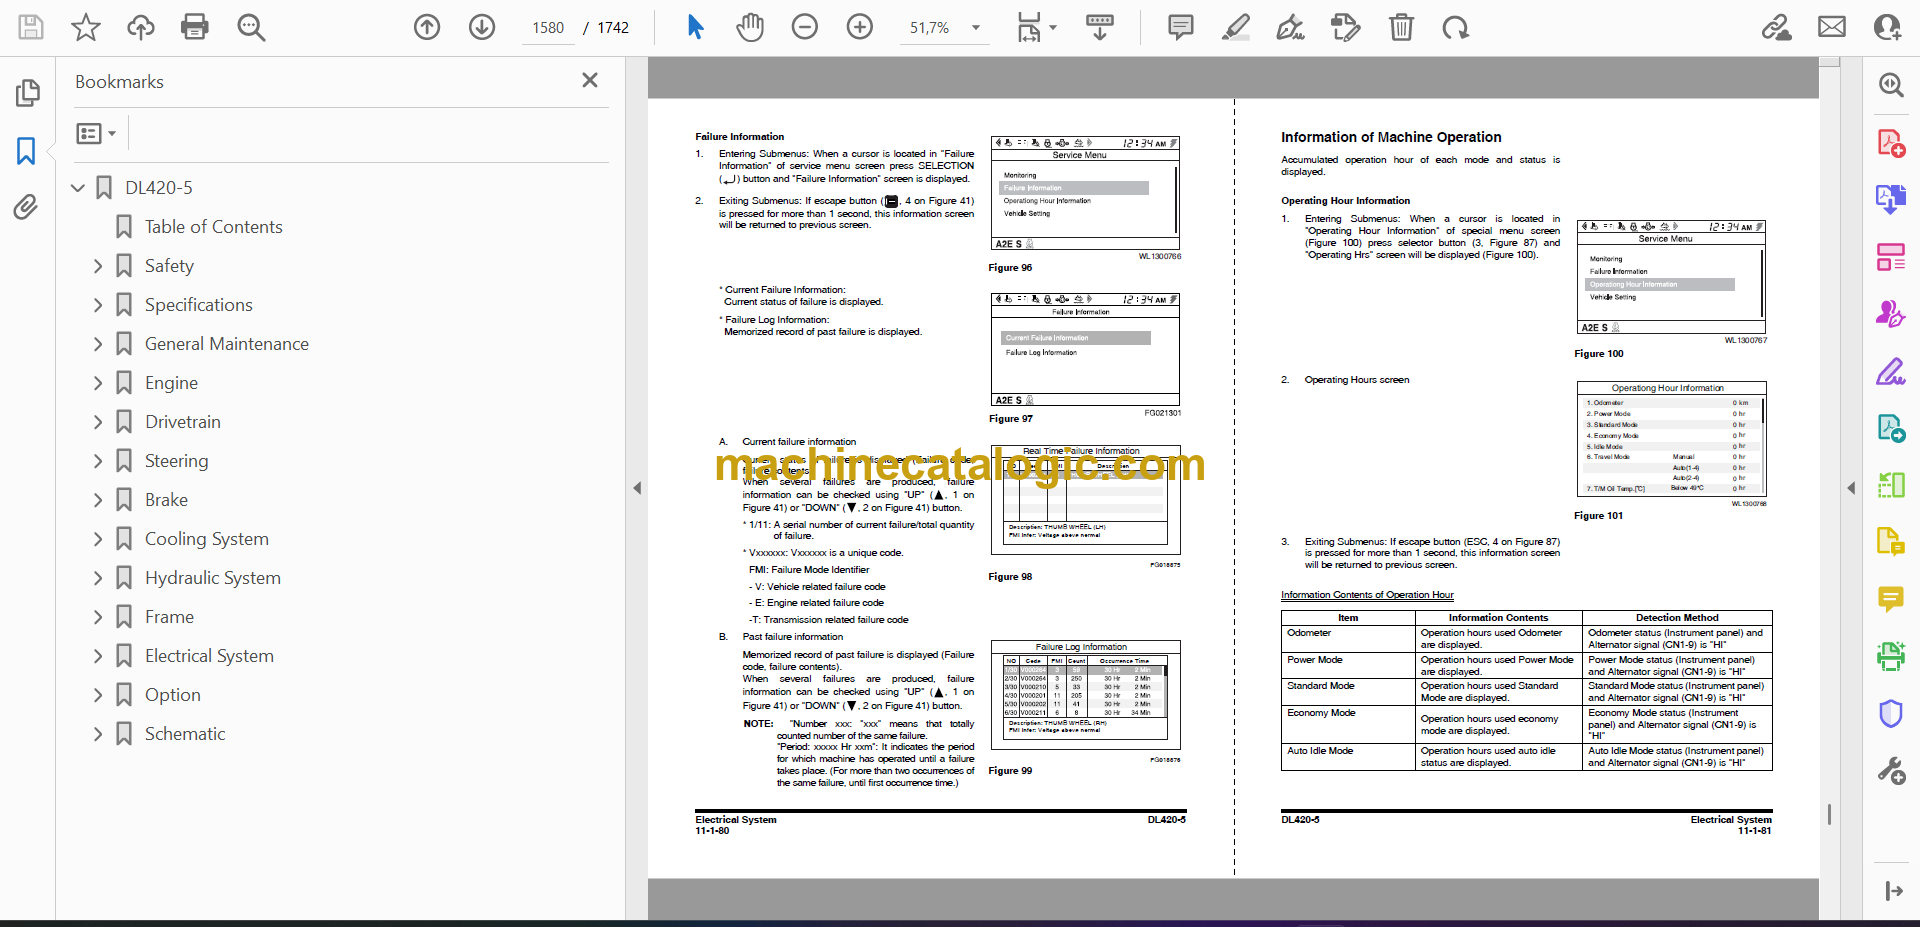Image resolution: width=1920 pixels, height=927 pixels.
Task: Rotate the page clockwise
Action: (x=1456, y=27)
